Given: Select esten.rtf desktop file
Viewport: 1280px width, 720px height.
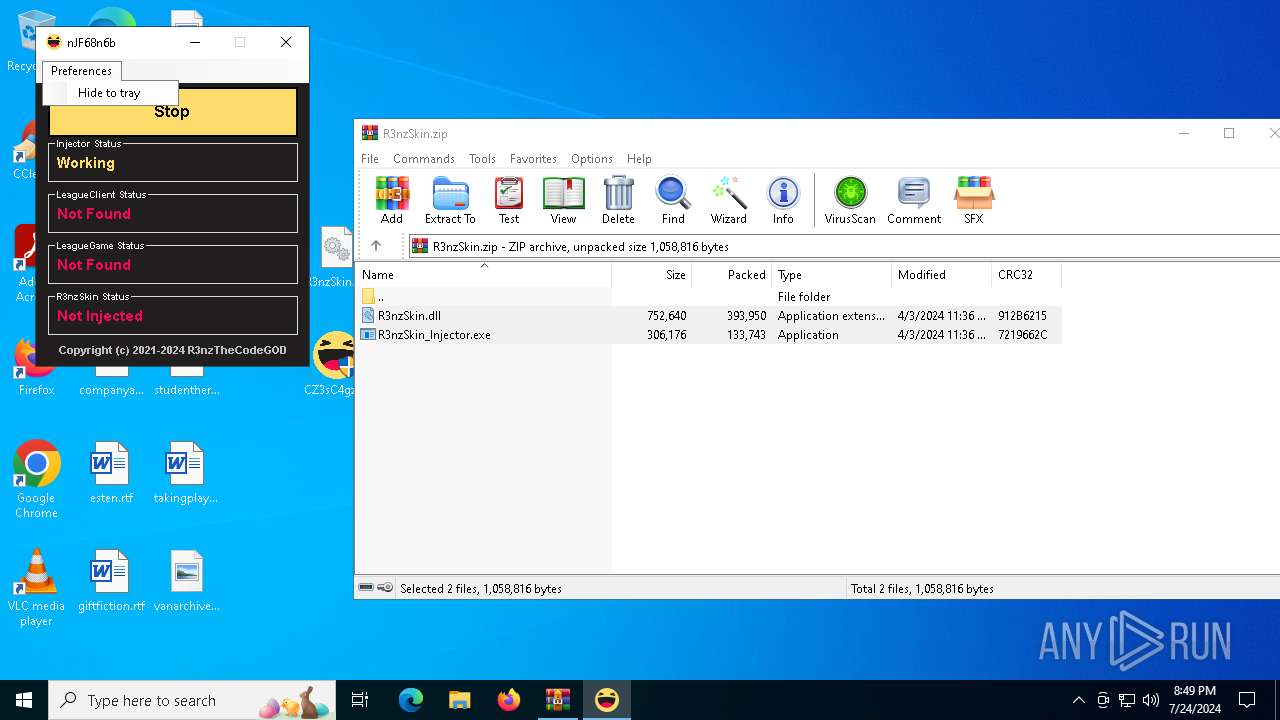Looking at the screenshot, I should [111, 473].
